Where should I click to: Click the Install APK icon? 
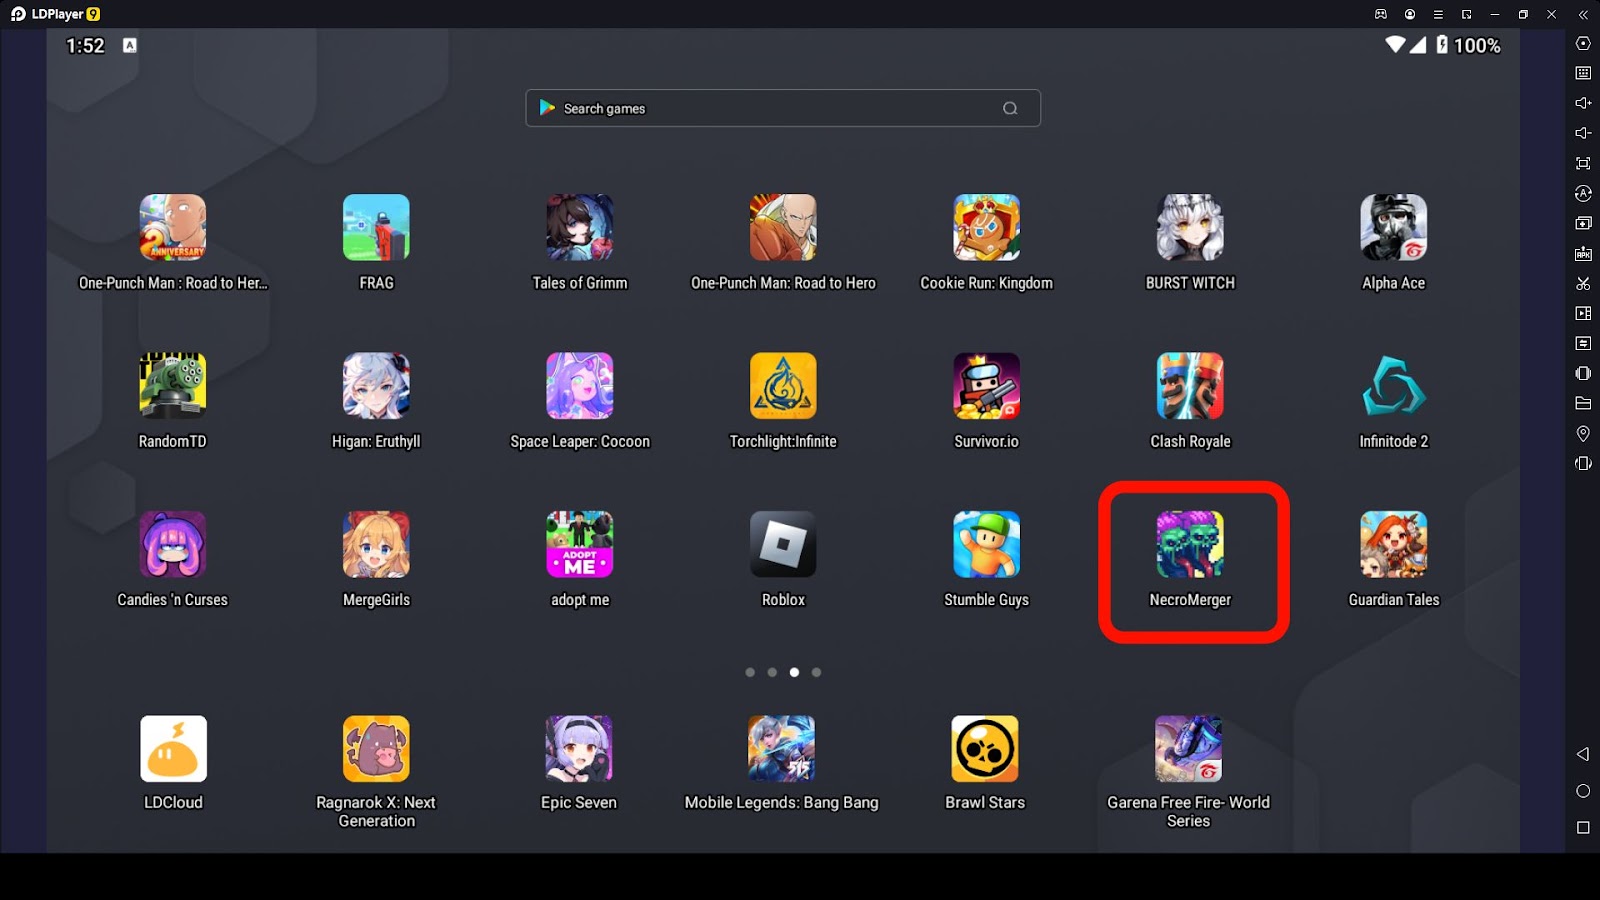point(1583,253)
